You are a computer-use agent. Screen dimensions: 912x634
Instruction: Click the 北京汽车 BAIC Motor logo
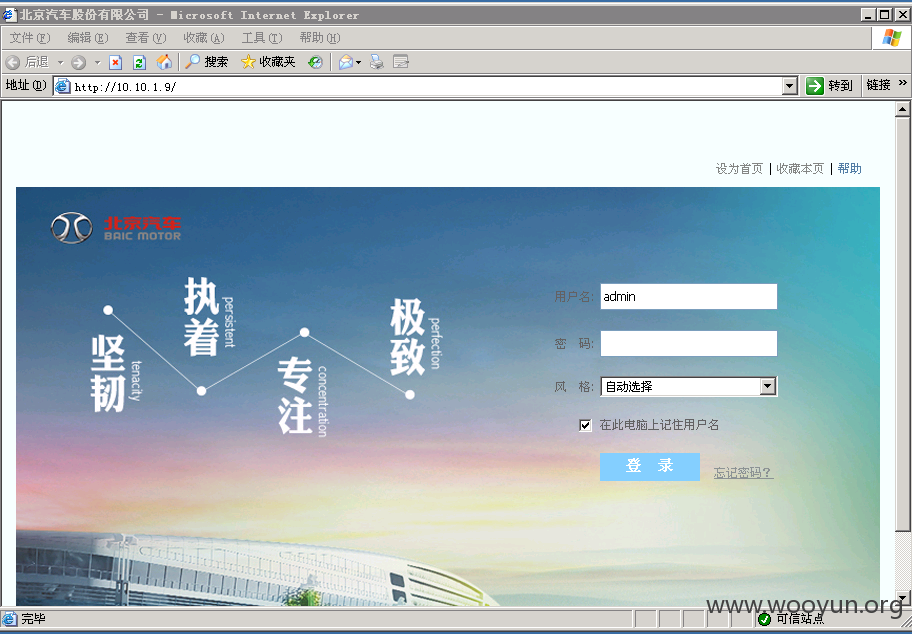(116, 227)
